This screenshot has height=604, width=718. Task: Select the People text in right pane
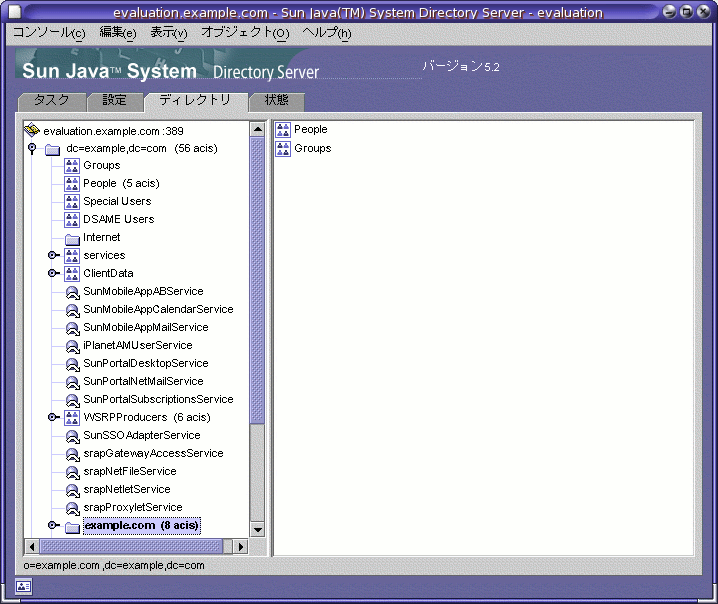tap(311, 130)
